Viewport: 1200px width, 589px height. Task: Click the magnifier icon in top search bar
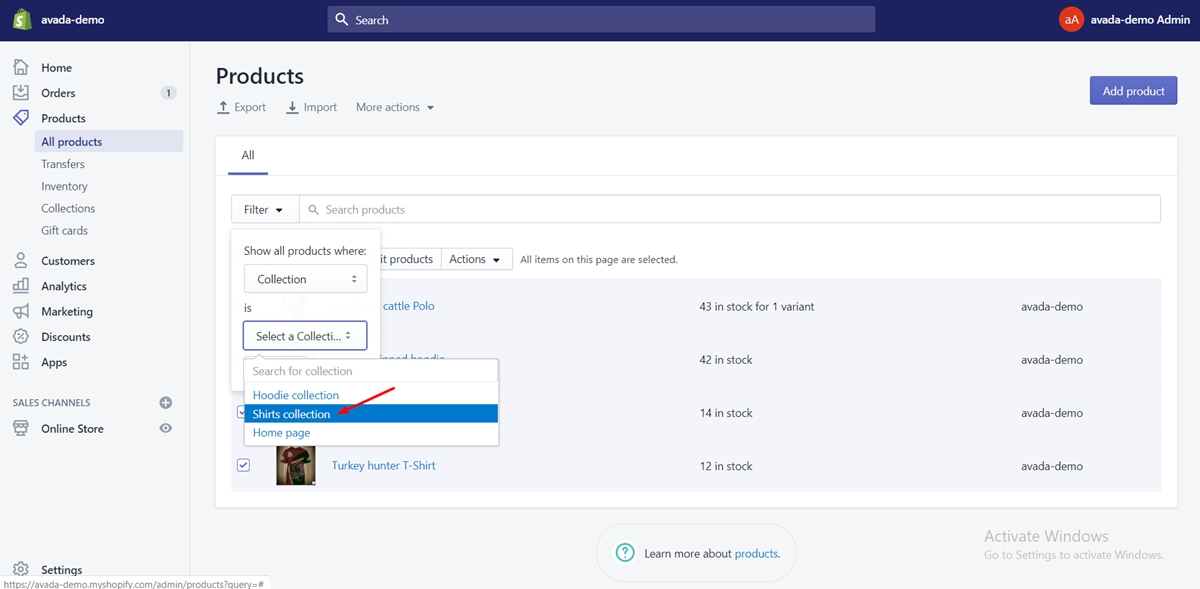(x=342, y=19)
